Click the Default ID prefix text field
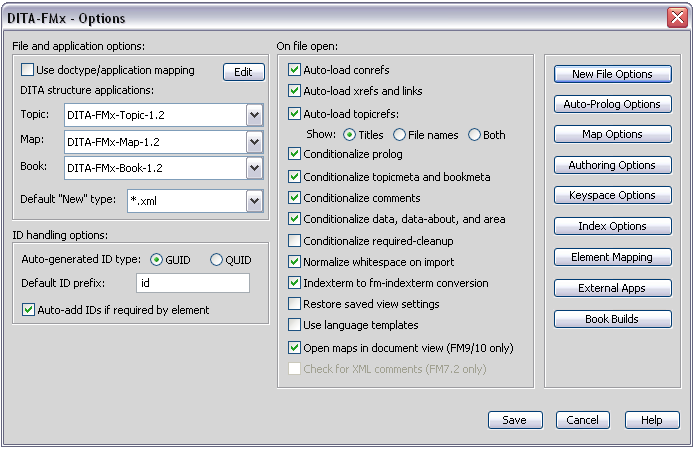694x449 pixels. point(192,284)
